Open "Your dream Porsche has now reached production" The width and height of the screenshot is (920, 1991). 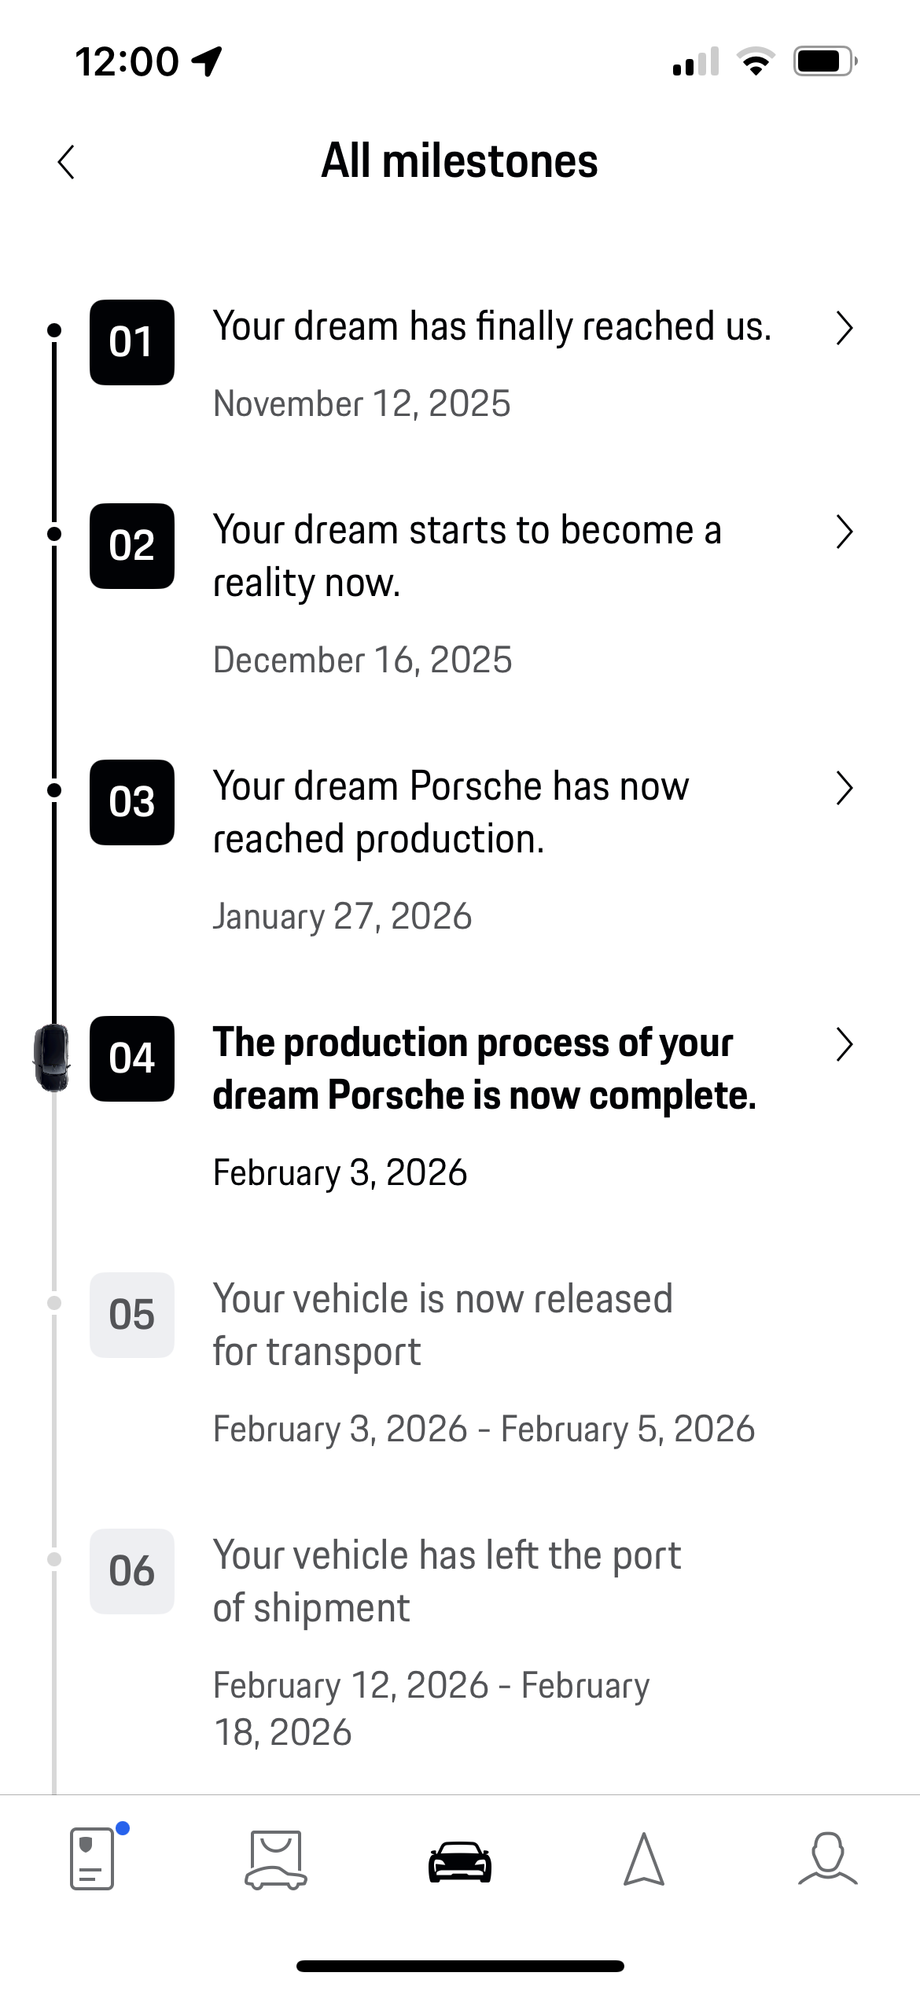pyautogui.click(x=450, y=812)
